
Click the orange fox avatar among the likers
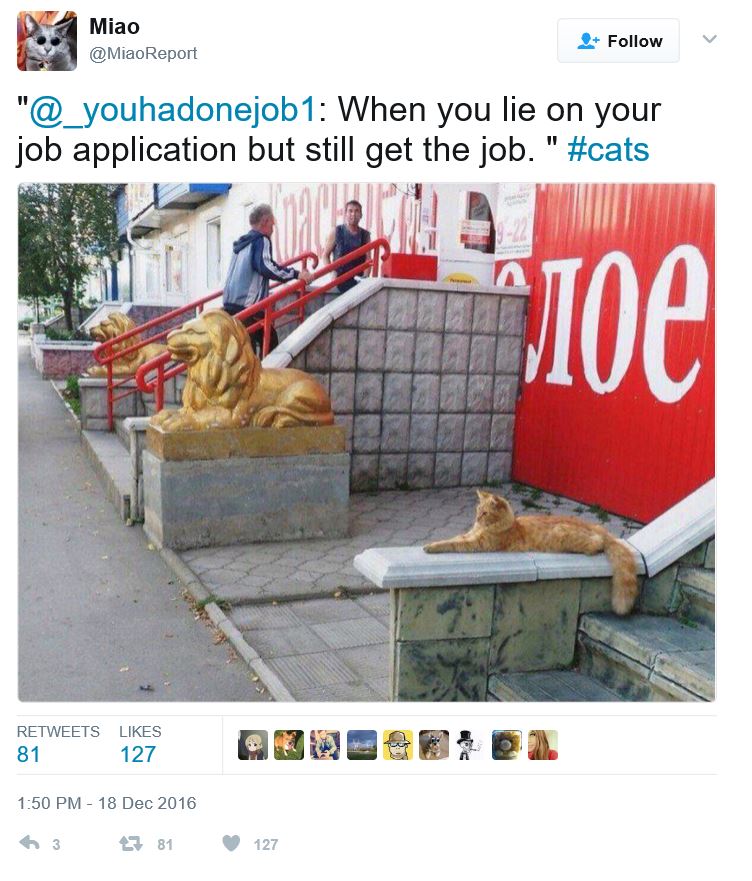(x=289, y=745)
